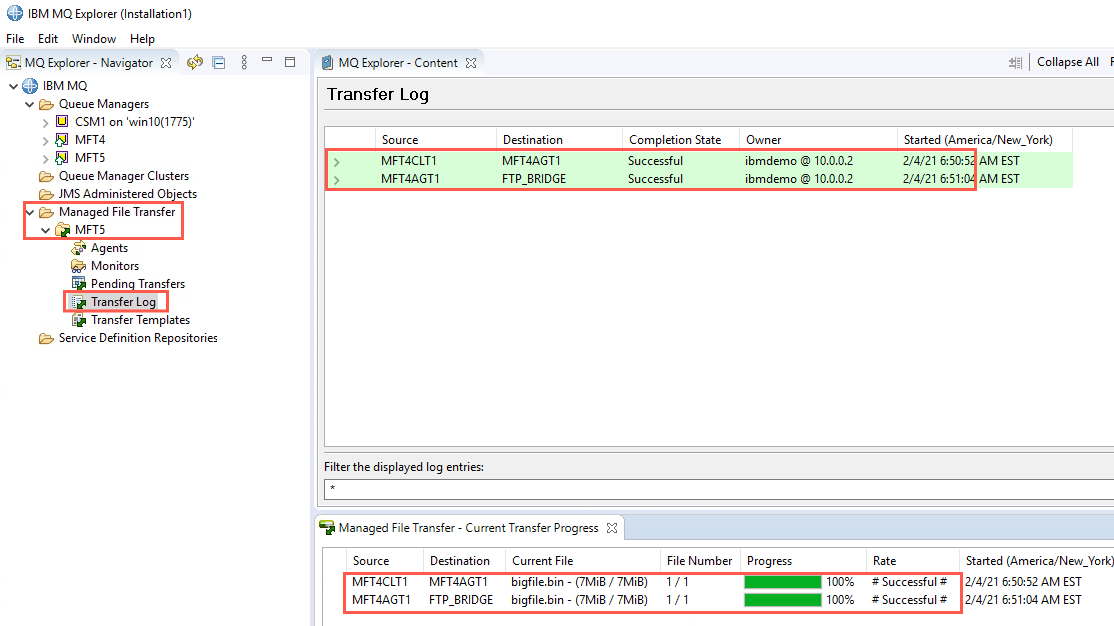Click the Queue Managers folder icon
Image resolution: width=1114 pixels, height=626 pixels.
(47, 104)
